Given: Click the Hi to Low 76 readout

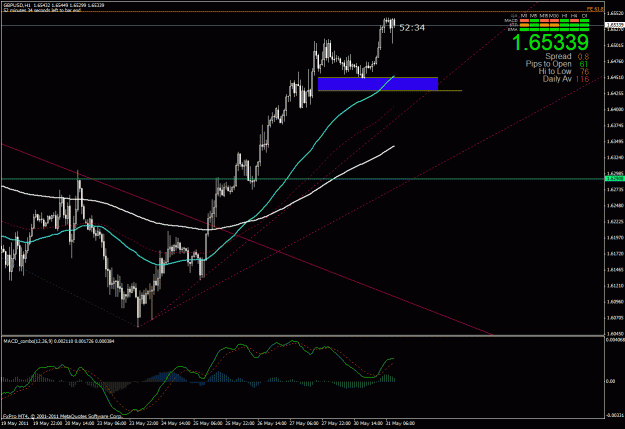Looking at the screenshot, I should point(564,71).
